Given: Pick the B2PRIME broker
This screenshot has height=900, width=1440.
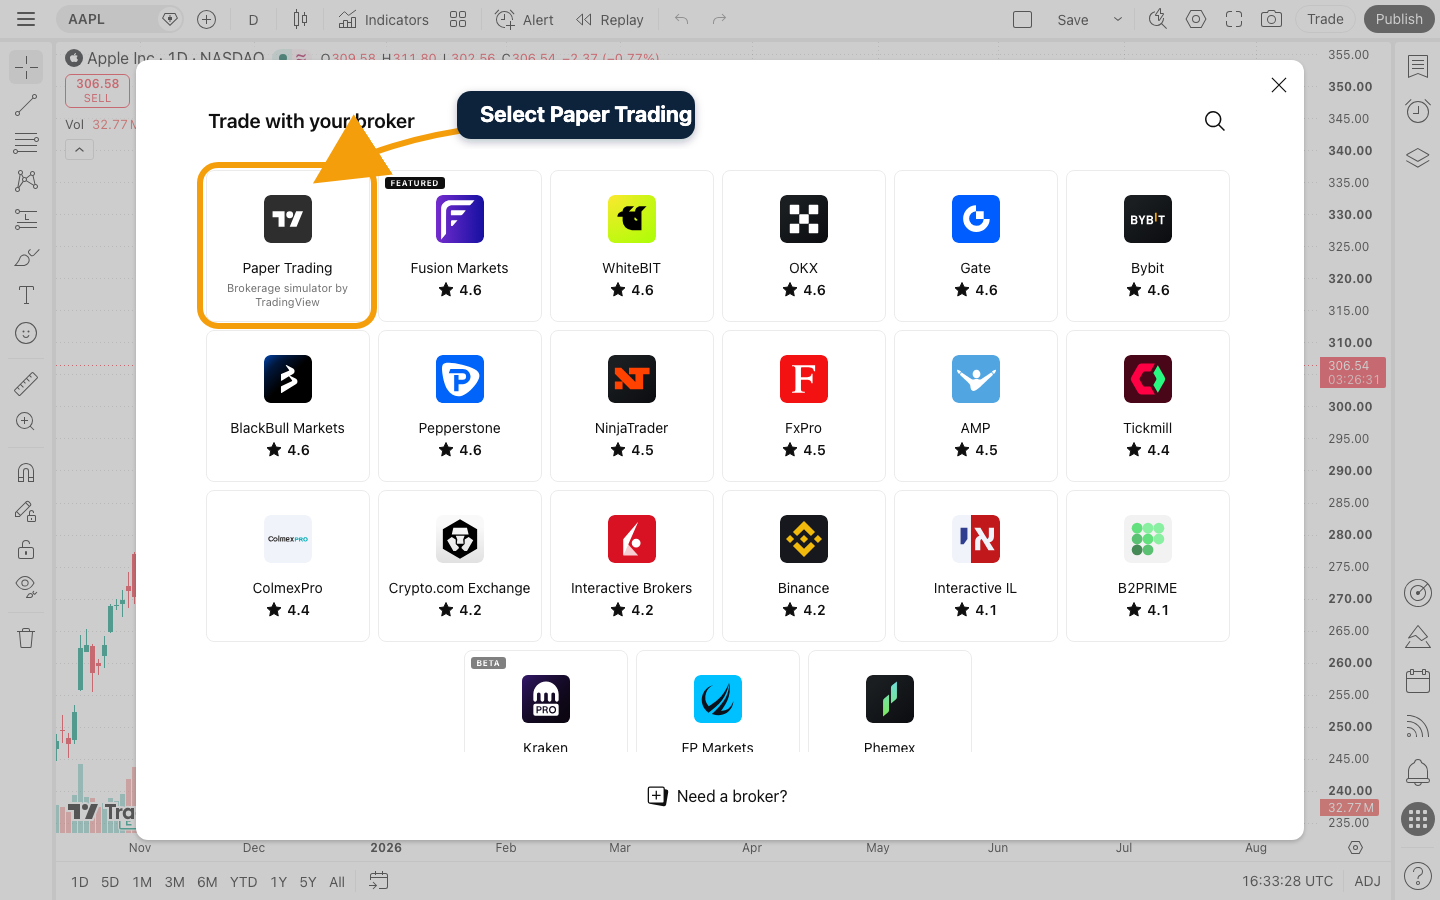Looking at the screenshot, I should click(1148, 566).
